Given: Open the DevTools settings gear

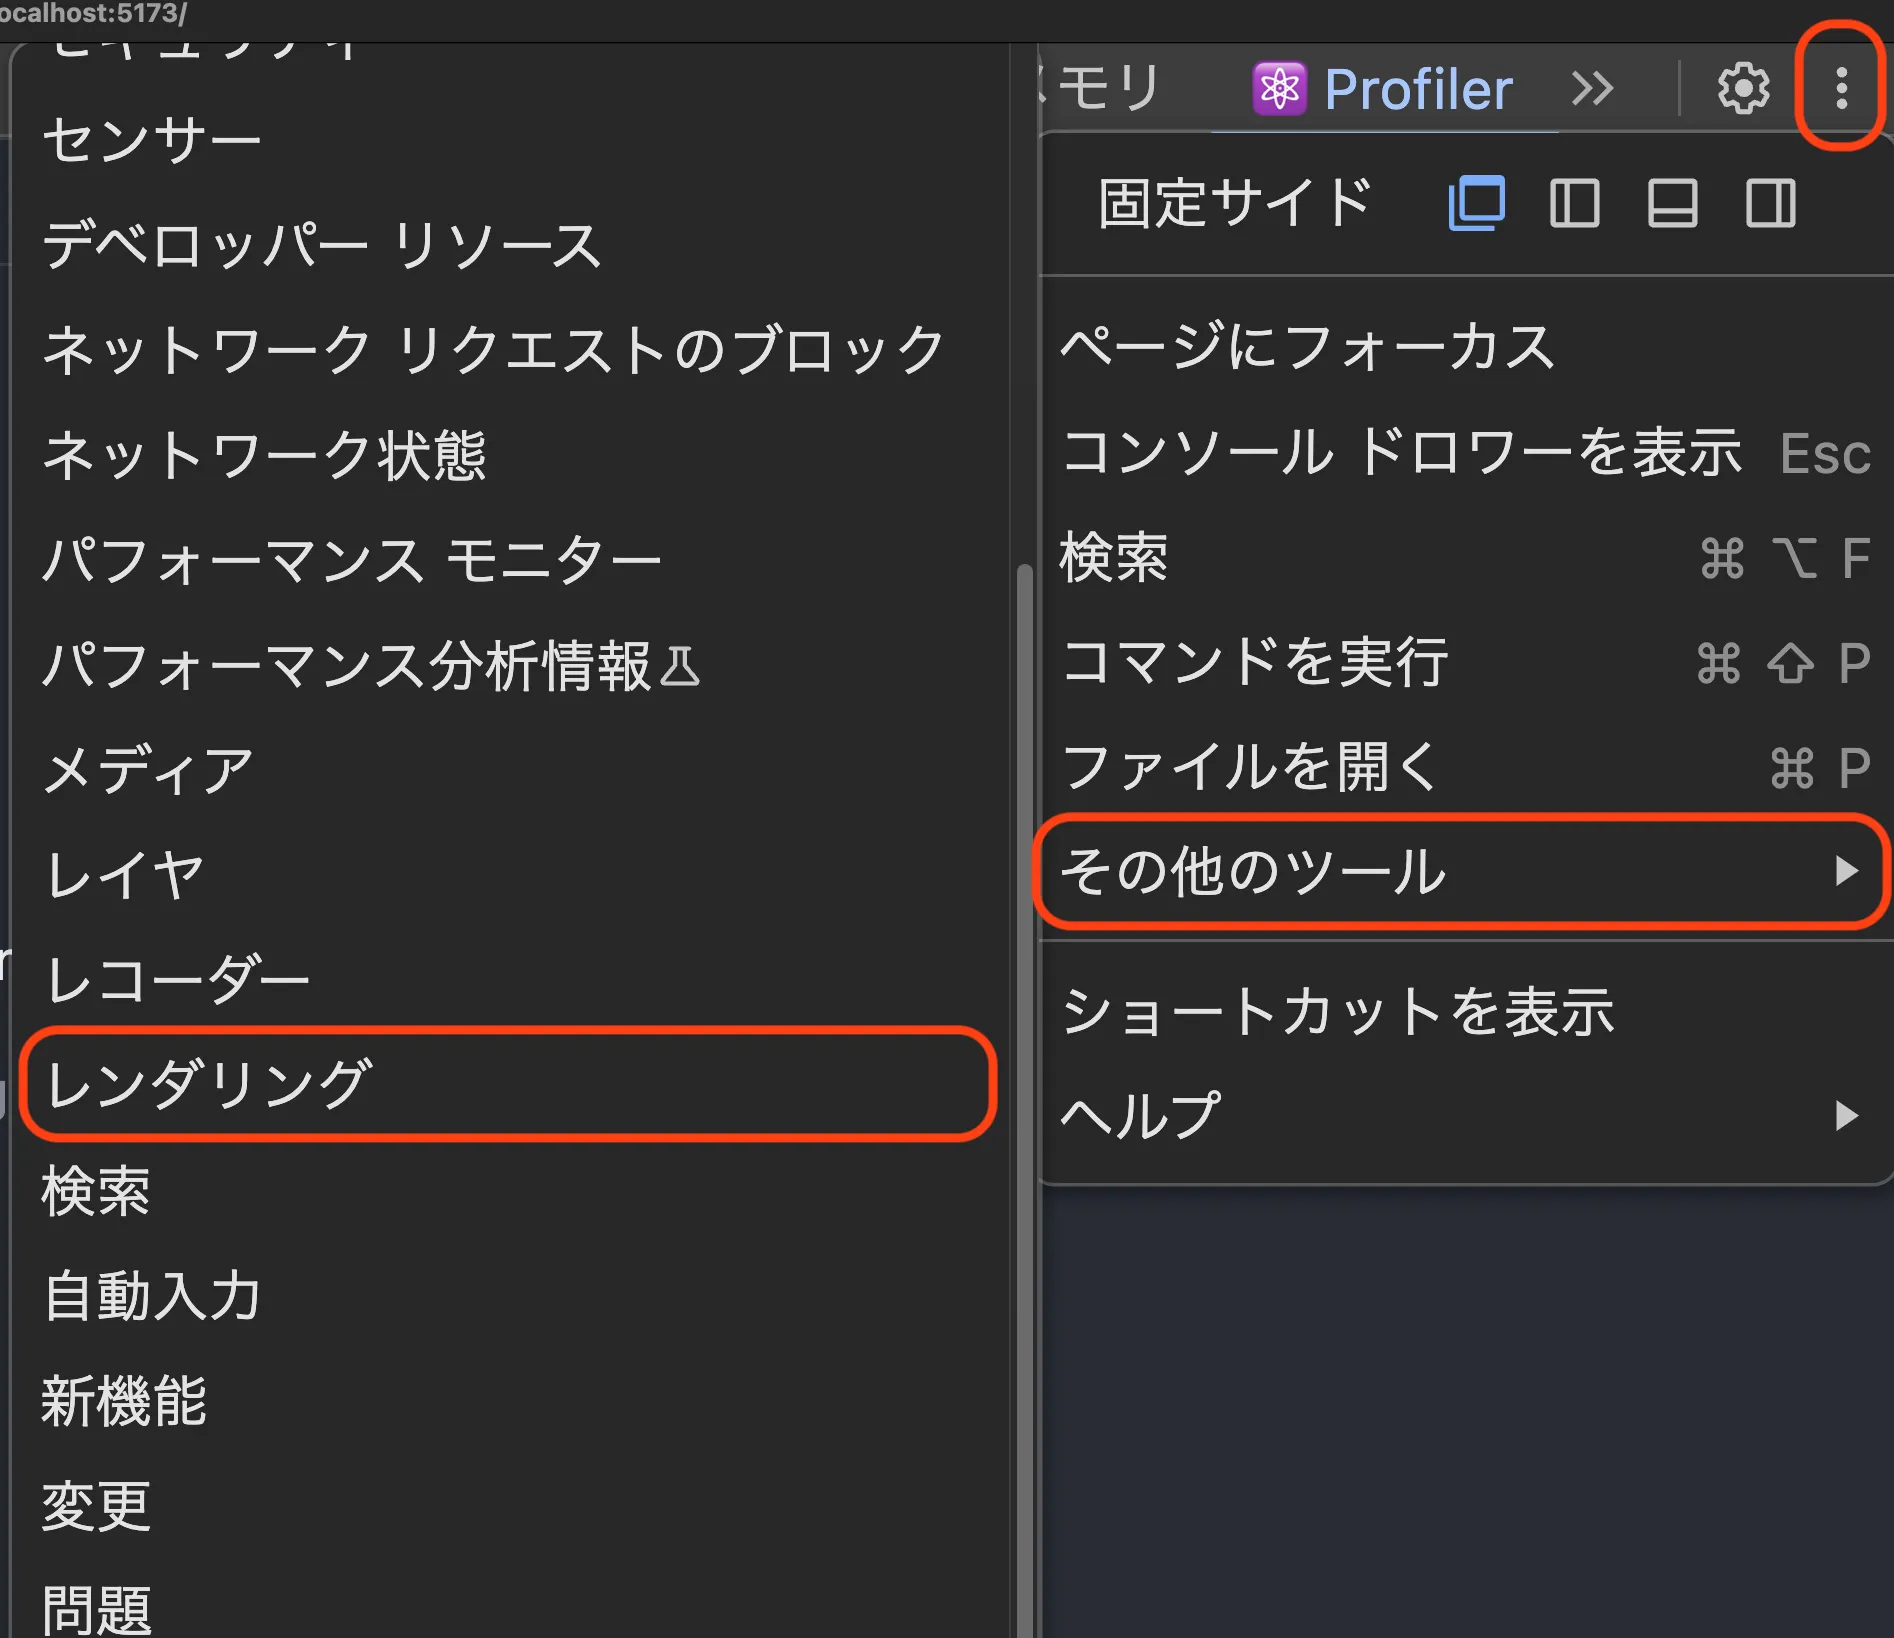Looking at the screenshot, I should pyautogui.click(x=1743, y=89).
